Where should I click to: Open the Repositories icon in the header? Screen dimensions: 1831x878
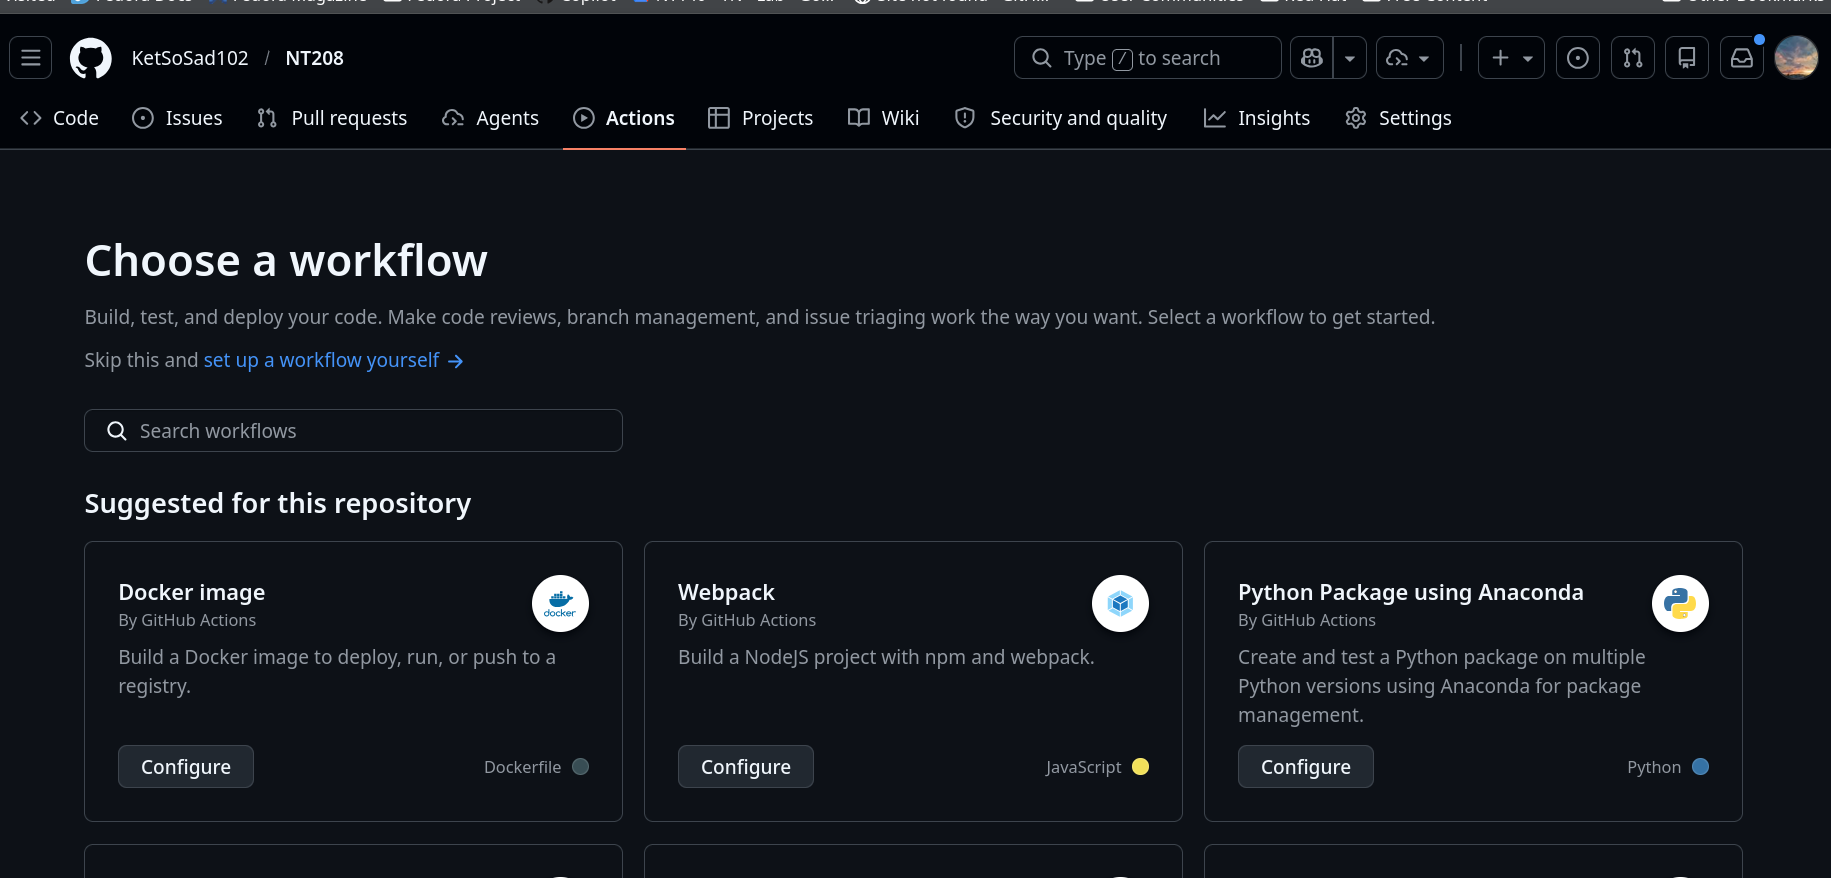(x=1687, y=58)
